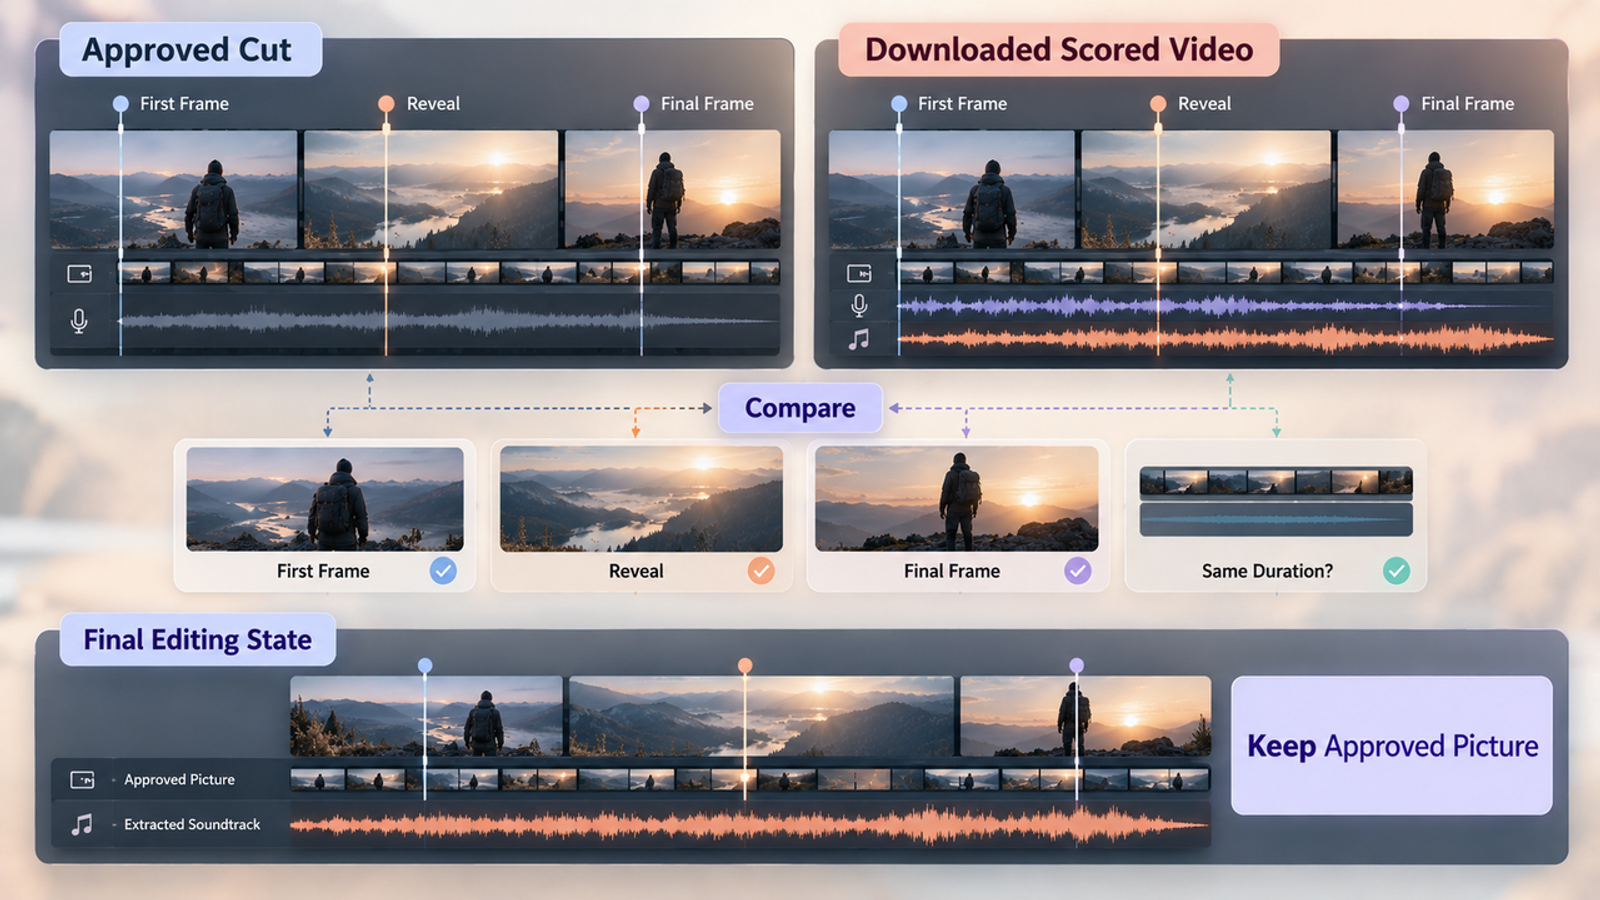Click the filmstrip in the Same Duration? card
The width and height of the screenshot is (1600, 900).
click(1276, 482)
